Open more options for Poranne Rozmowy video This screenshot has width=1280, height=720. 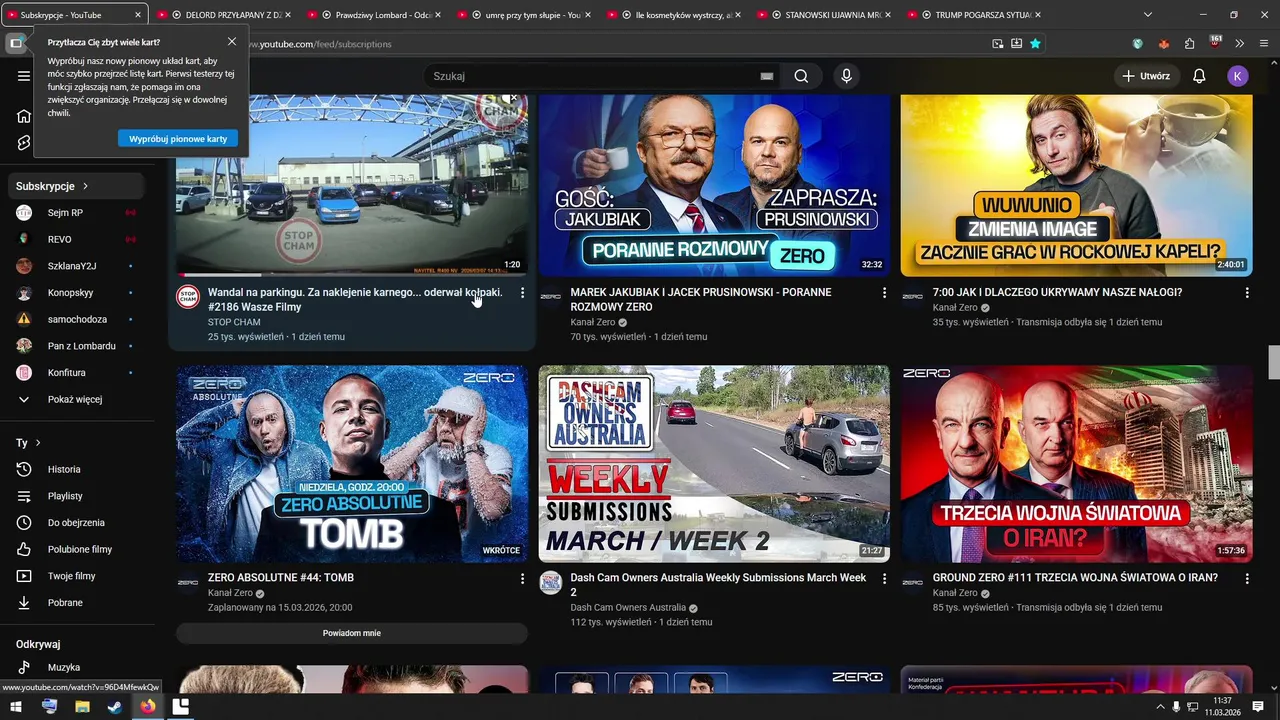884,293
